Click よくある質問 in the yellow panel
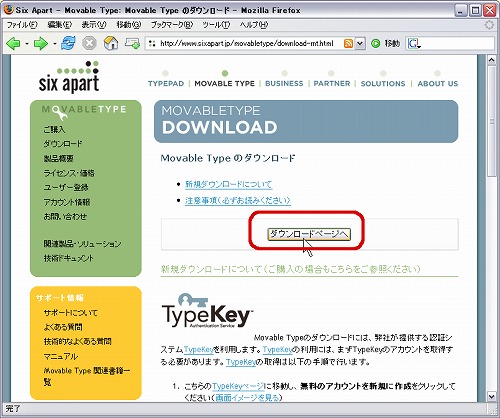Viewport: 500px width, 418px height. (63, 327)
